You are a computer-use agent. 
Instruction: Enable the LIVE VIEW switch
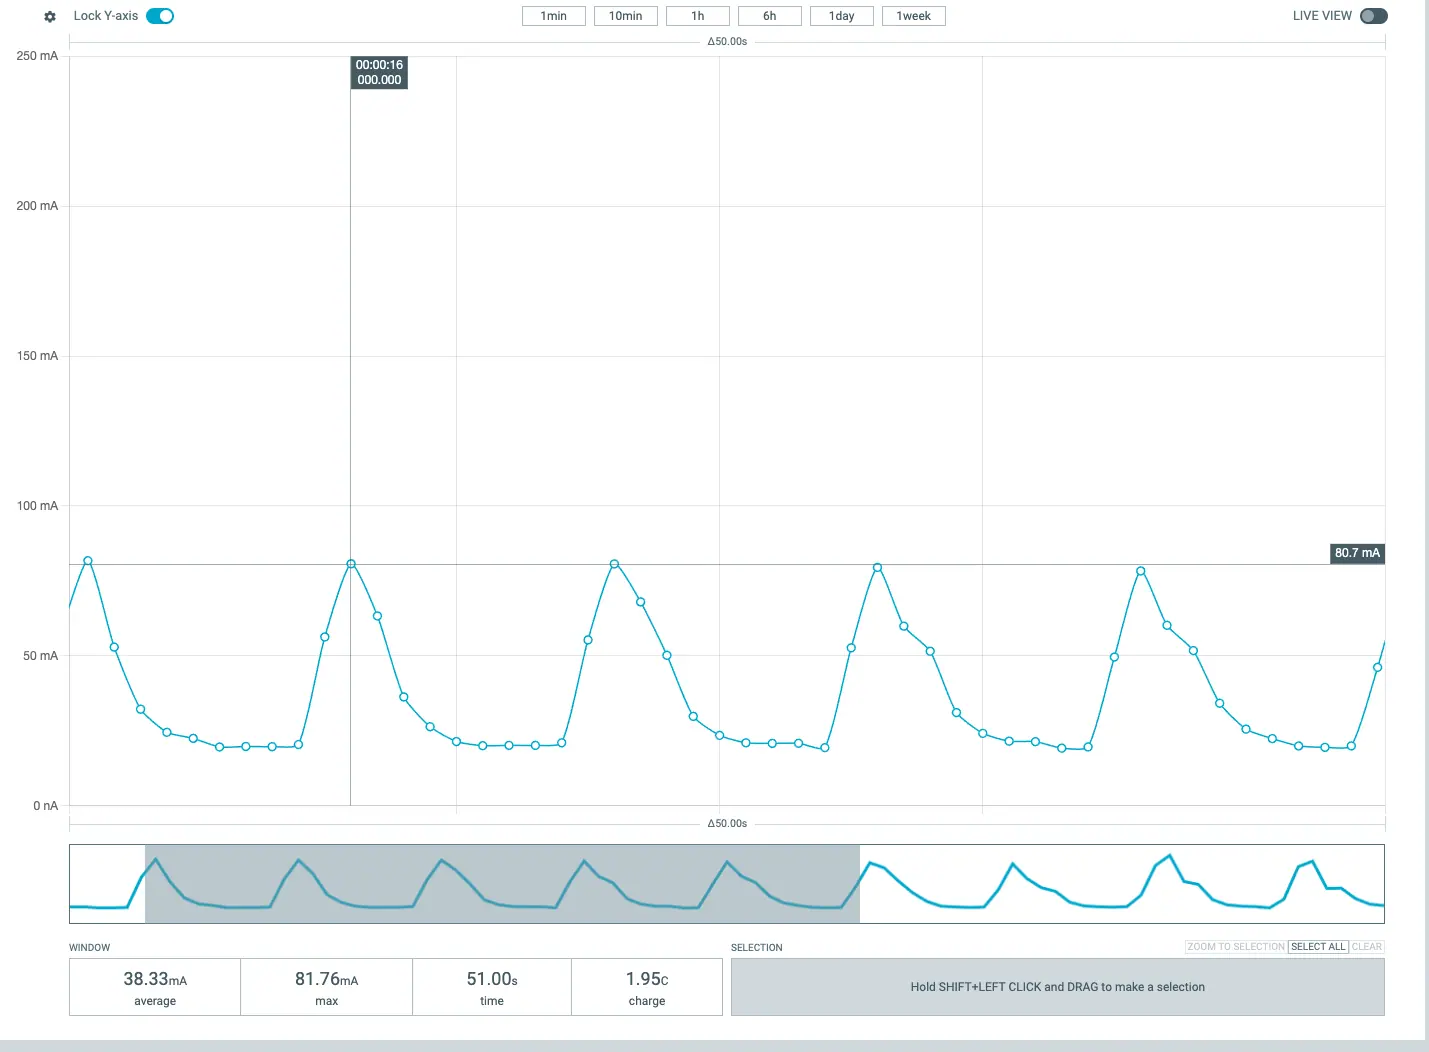tap(1373, 16)
